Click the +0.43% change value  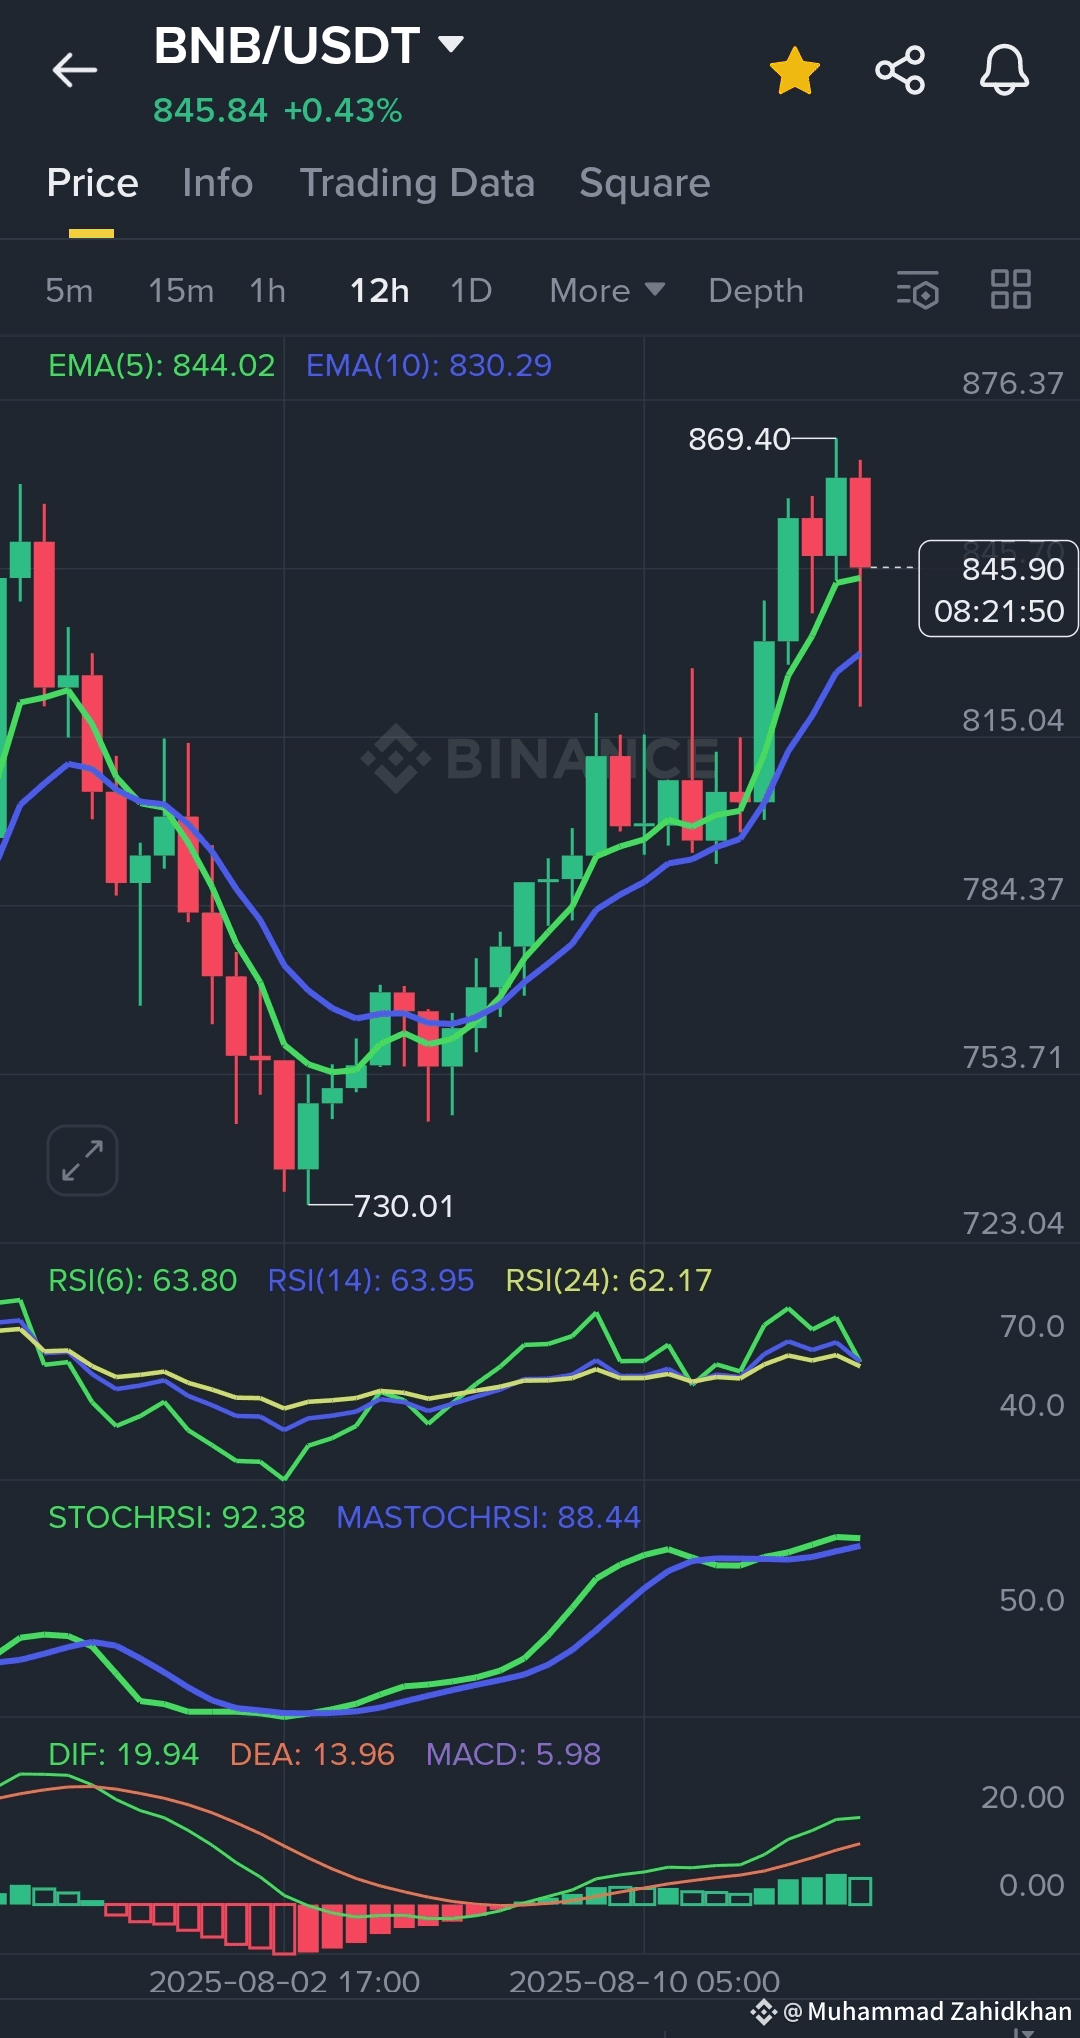(x=343, y=111)
